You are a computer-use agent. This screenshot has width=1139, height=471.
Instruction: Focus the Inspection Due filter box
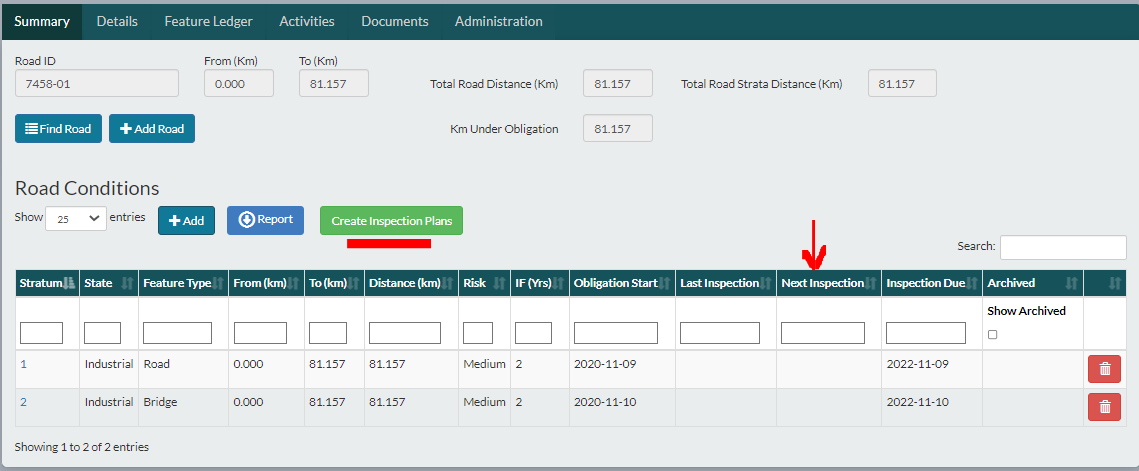click(926, 333)
